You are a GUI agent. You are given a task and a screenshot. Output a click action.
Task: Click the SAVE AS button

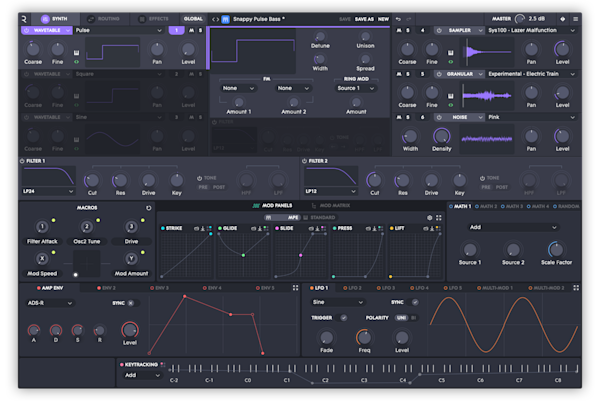pos(362,18)
